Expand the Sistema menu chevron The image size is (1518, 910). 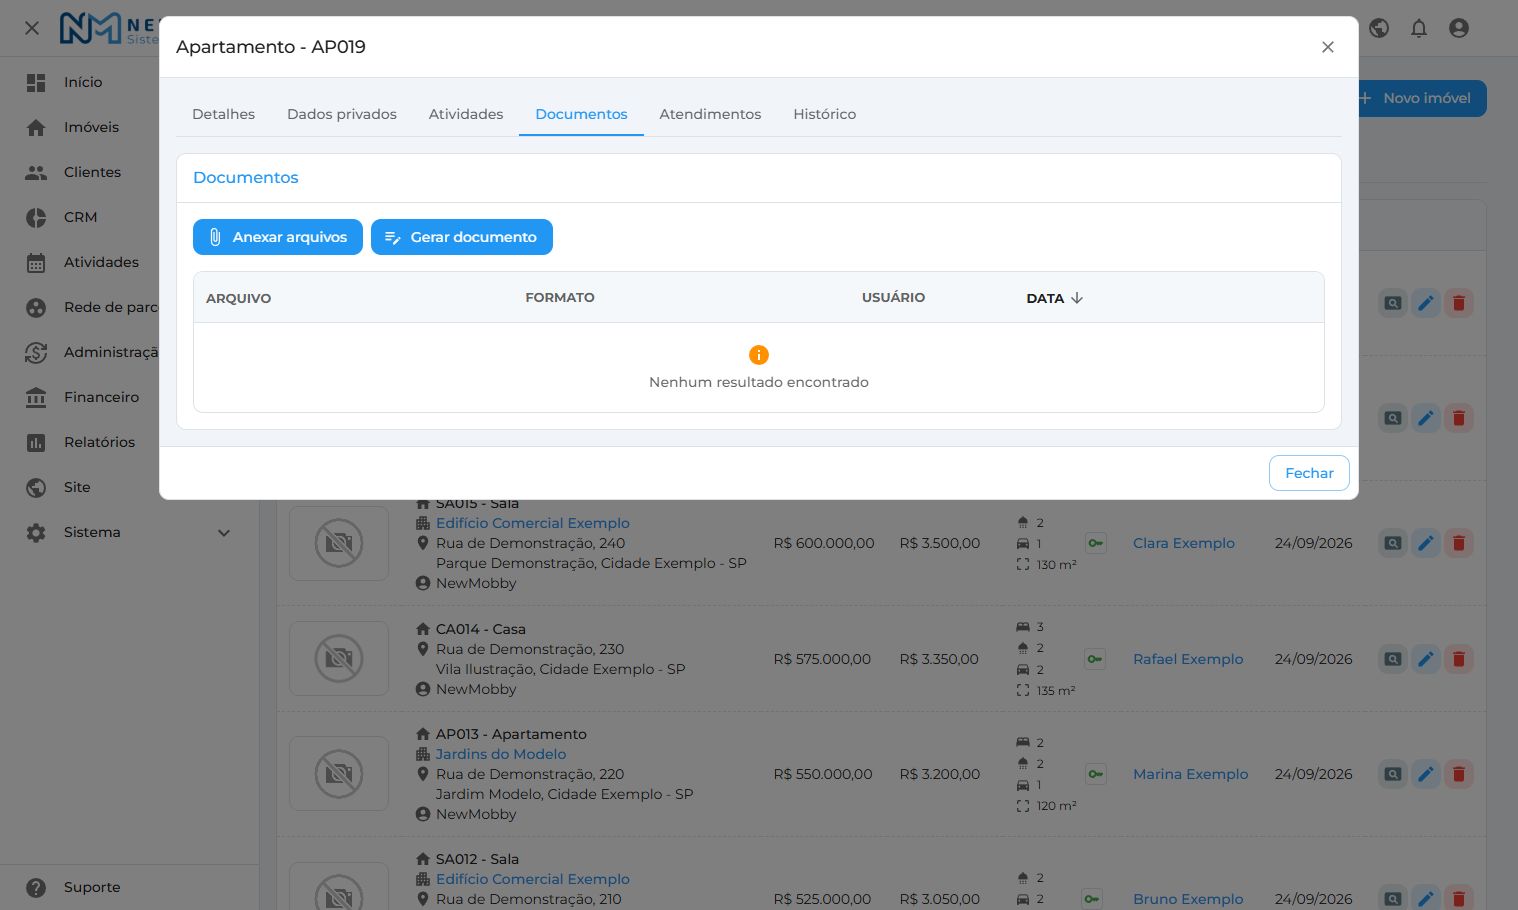pos(224,533)
